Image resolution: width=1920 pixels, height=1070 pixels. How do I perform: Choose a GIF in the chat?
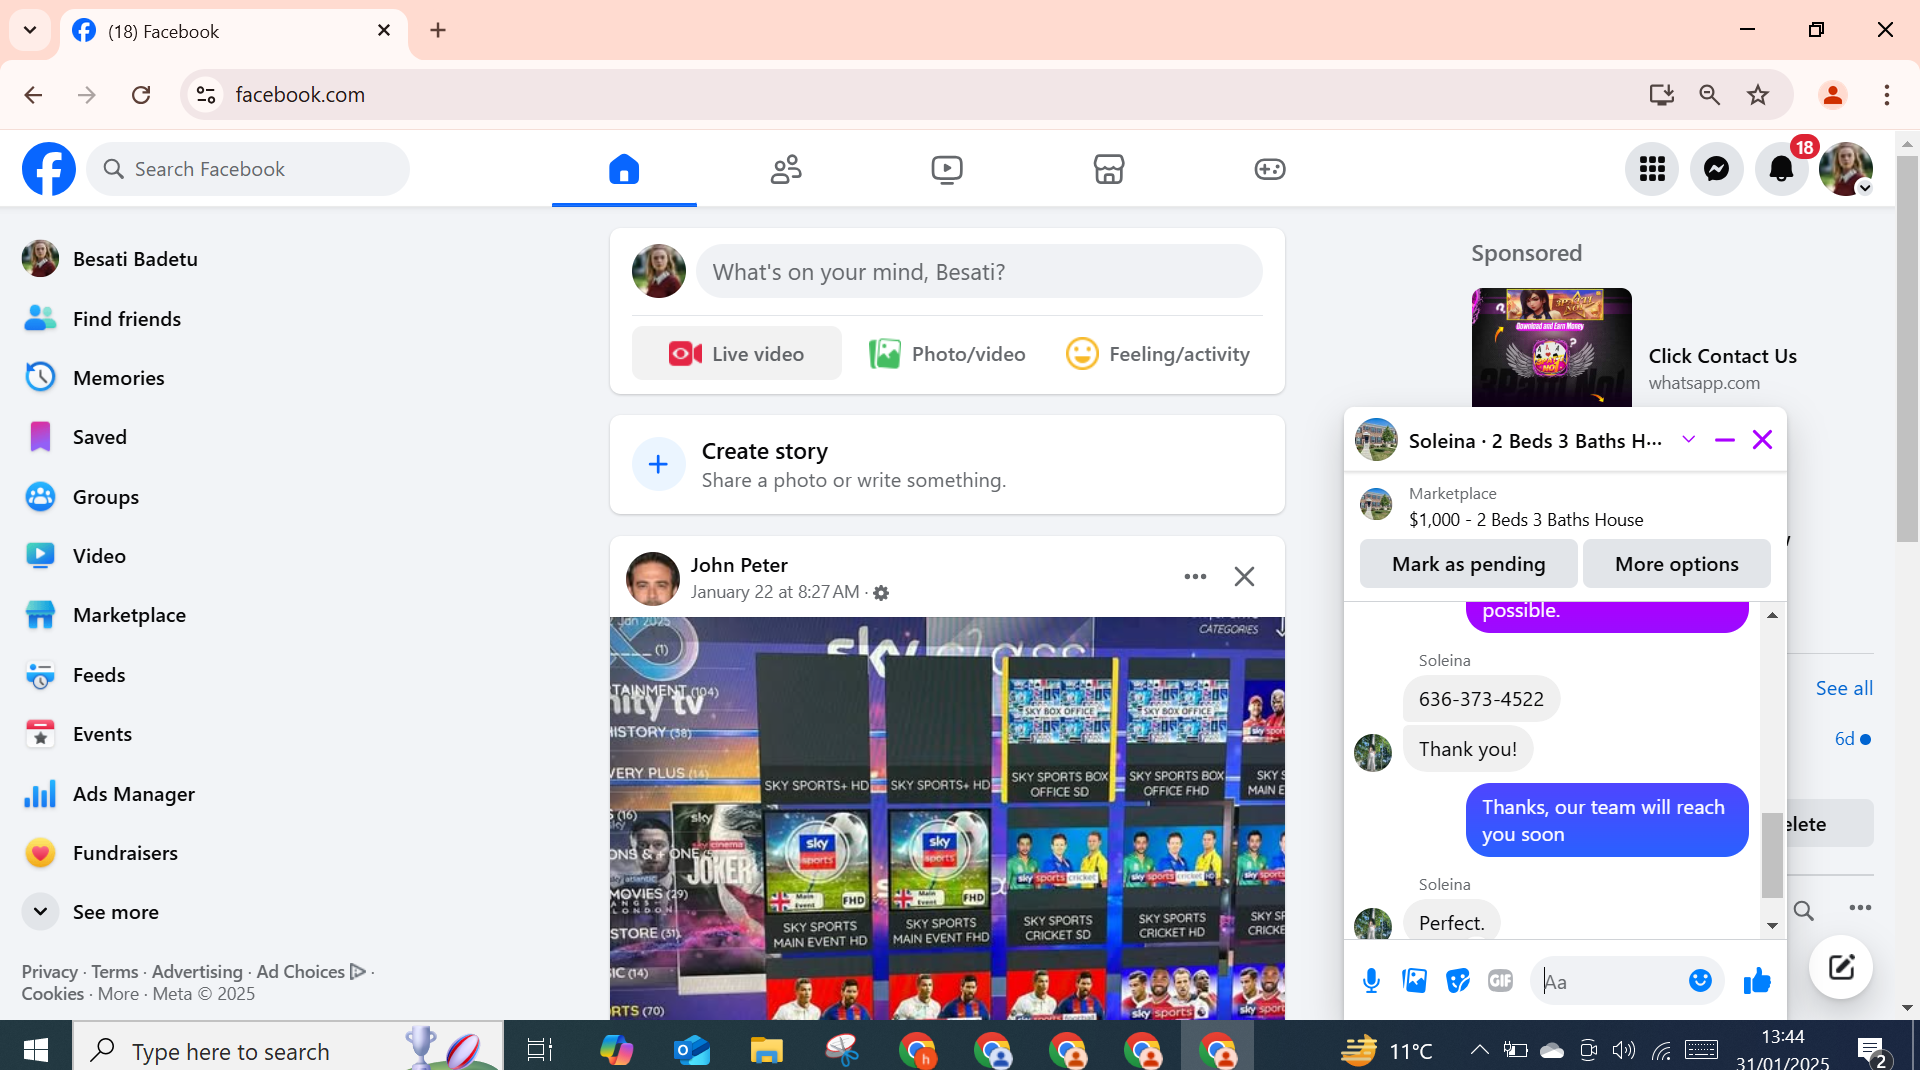(x=1500, y=981)
